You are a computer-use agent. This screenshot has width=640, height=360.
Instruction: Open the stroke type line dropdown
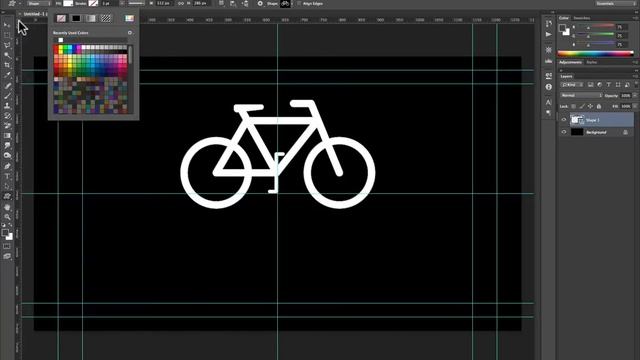pyautogui.click(x=136, y=3)
